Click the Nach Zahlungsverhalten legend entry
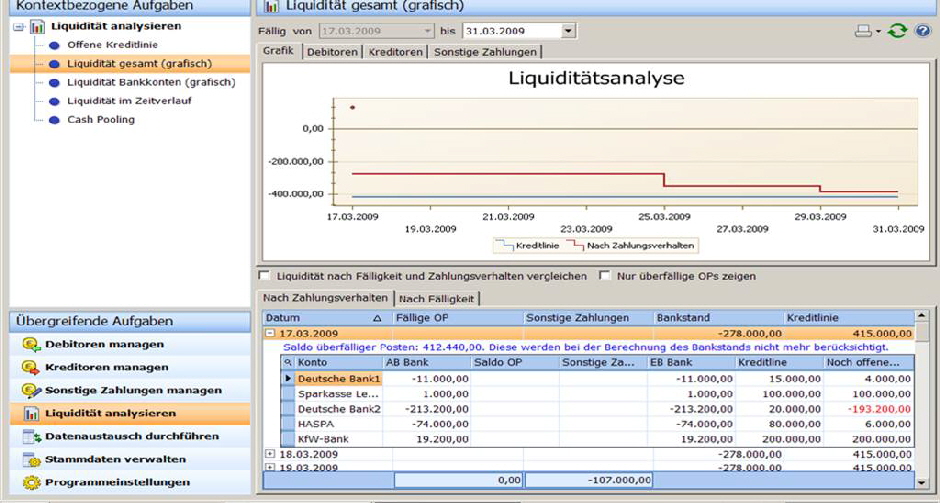 (x=631, y=245)
